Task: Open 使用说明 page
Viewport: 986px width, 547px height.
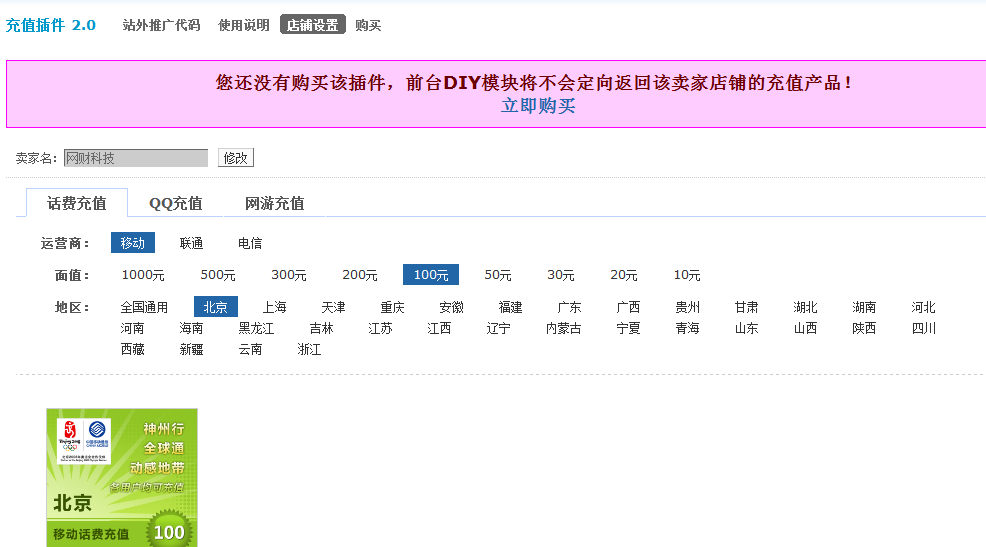Action: point(243,25)
